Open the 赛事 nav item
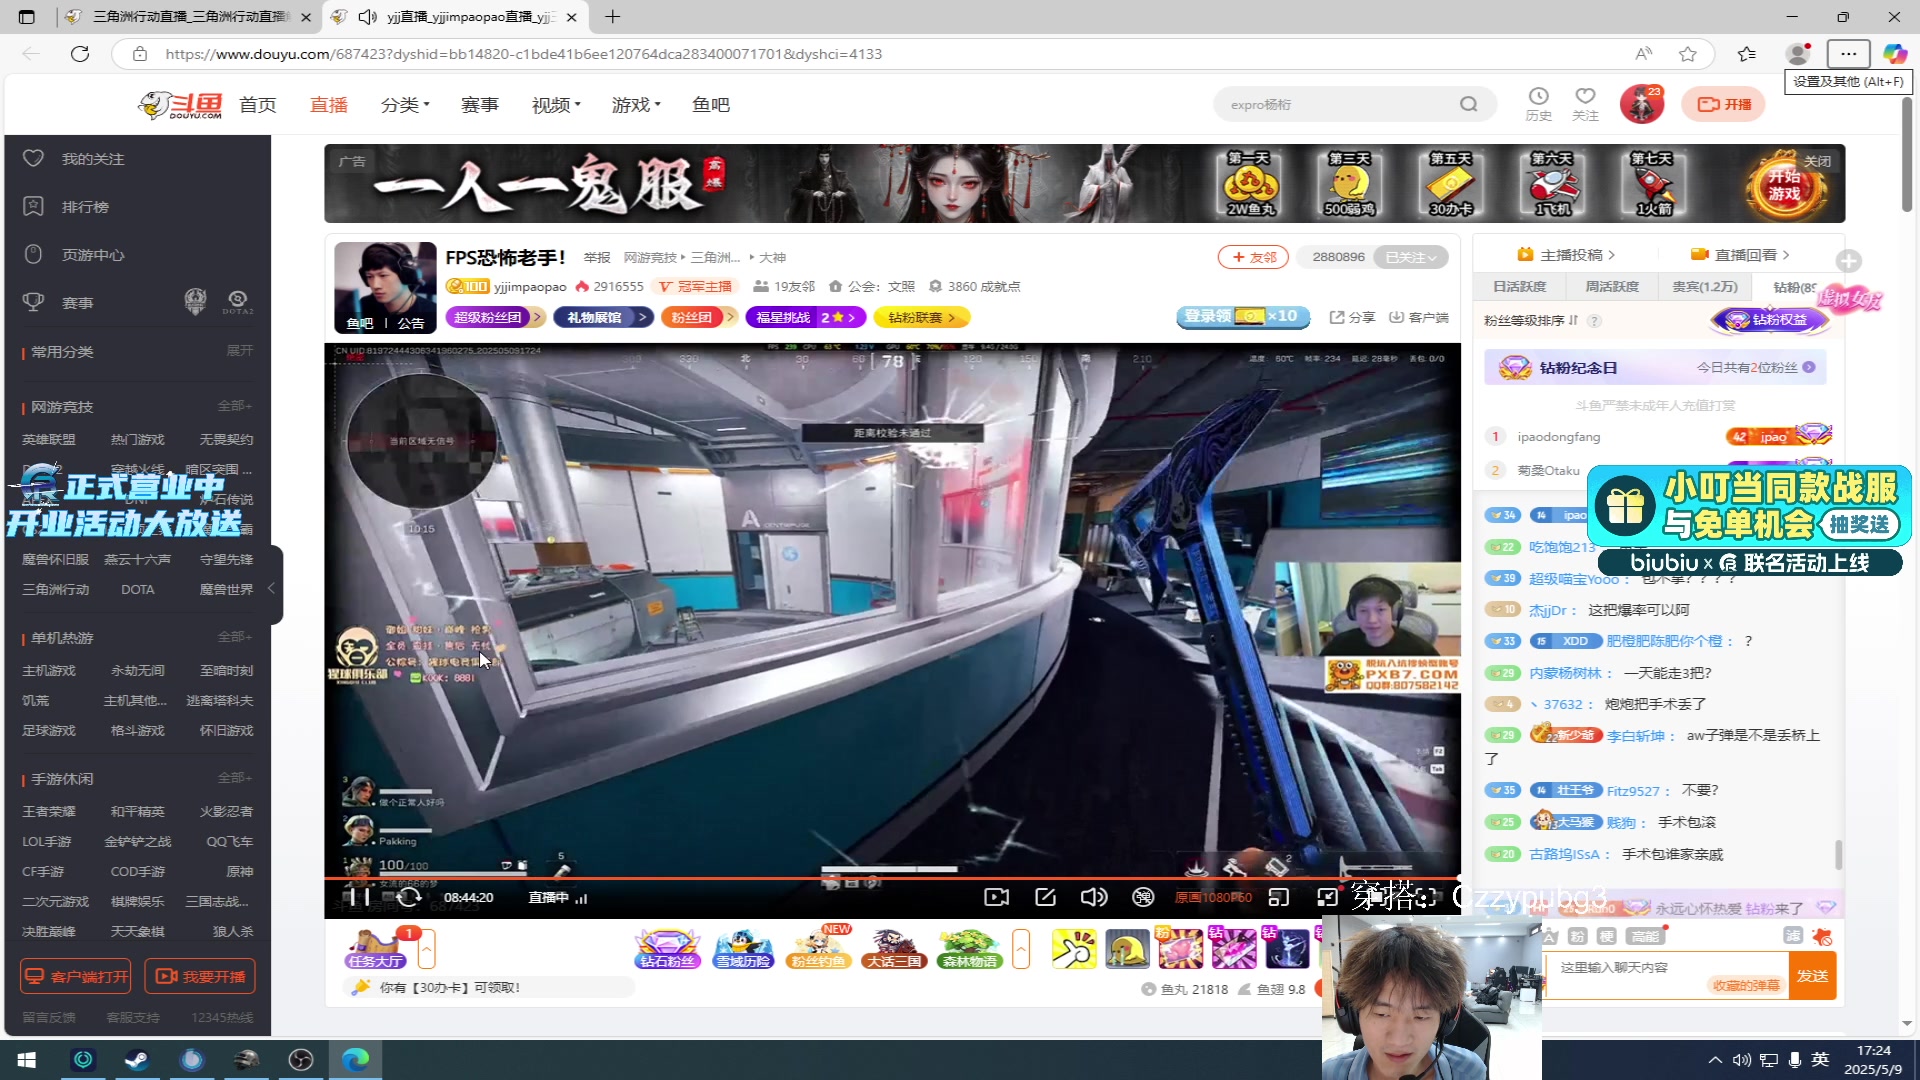 [x=479, y=104]
